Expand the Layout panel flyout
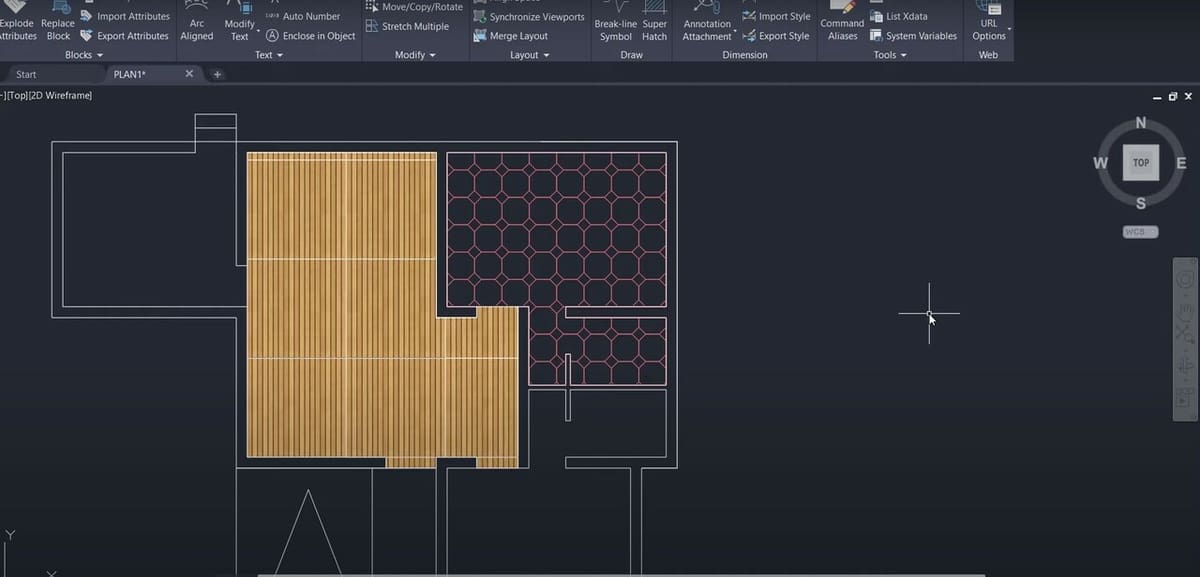Image resolution: width=1200 pixels, height=577 pixels. pyautogui.click(x=530, y=55)
